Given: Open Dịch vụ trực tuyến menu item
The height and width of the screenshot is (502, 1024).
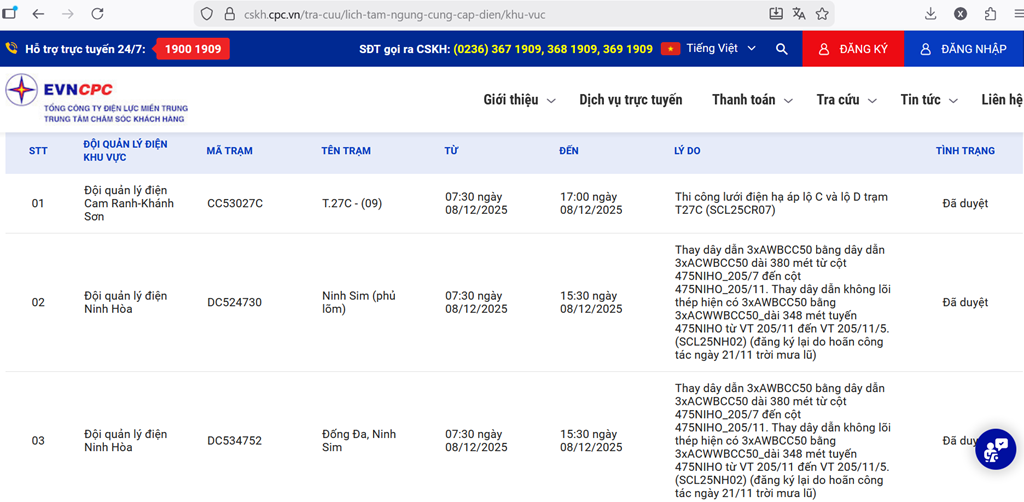Looking at the screenshot, I should [x=630, y=100].
